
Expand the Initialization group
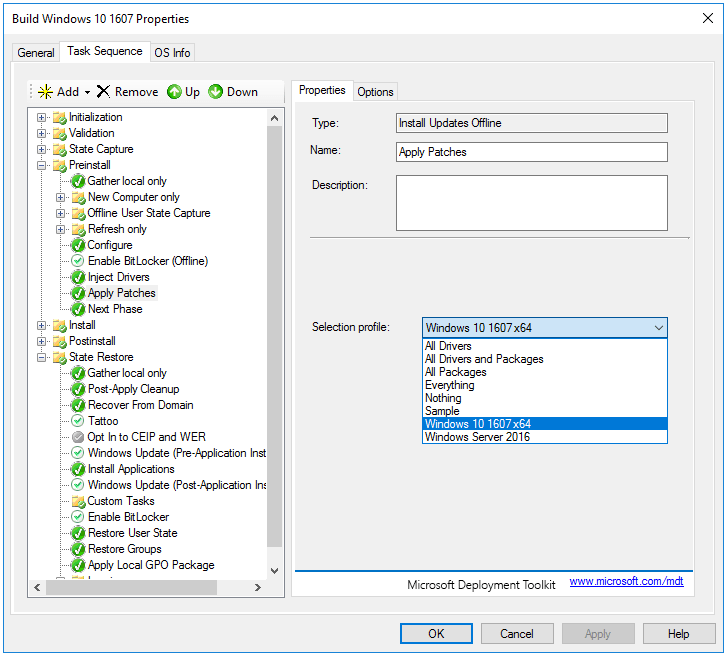[42, 118]
